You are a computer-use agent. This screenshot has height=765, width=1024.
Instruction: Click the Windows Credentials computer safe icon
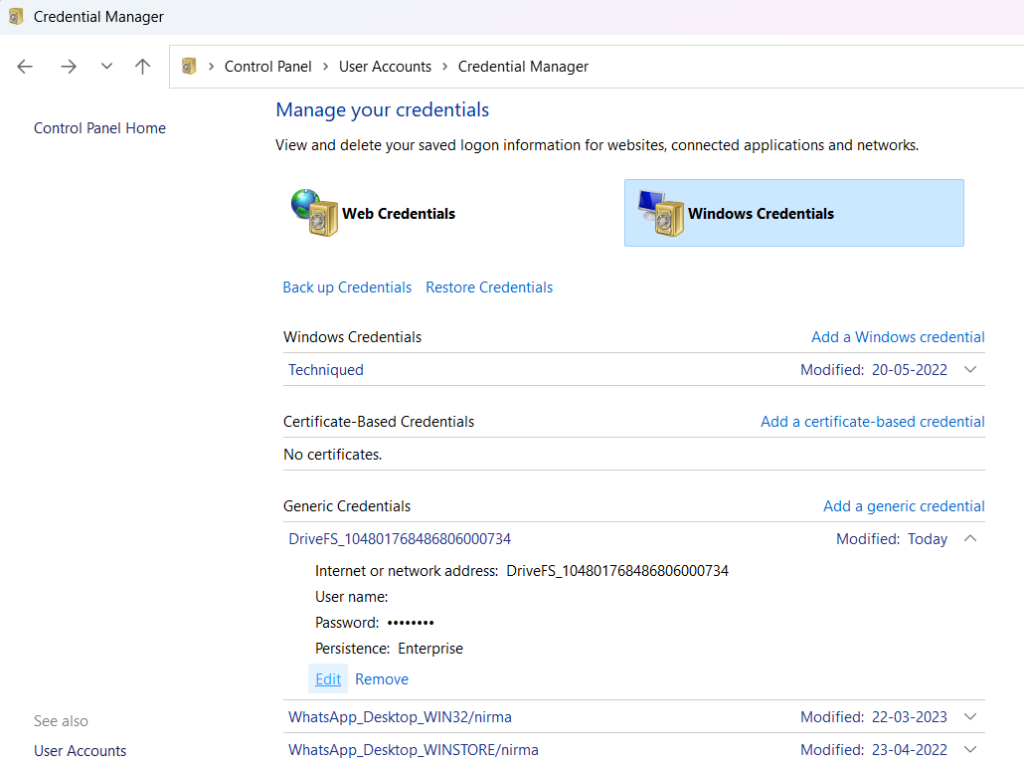tap(660, 213)
